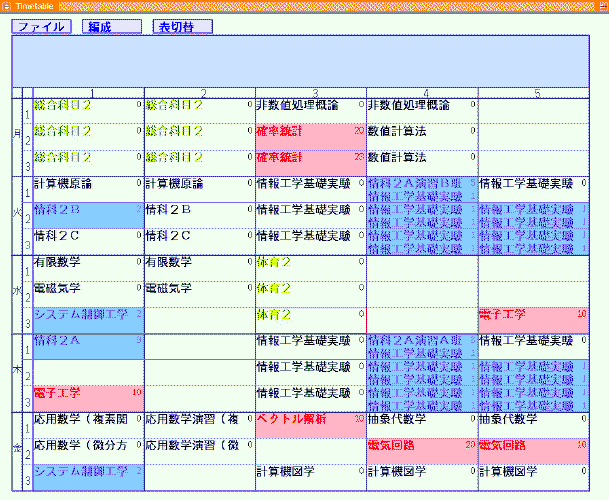Screen dimensions: 609x500
Task: Open the ファイル menu
Action: pyautogui.click(x=41, y=27)
